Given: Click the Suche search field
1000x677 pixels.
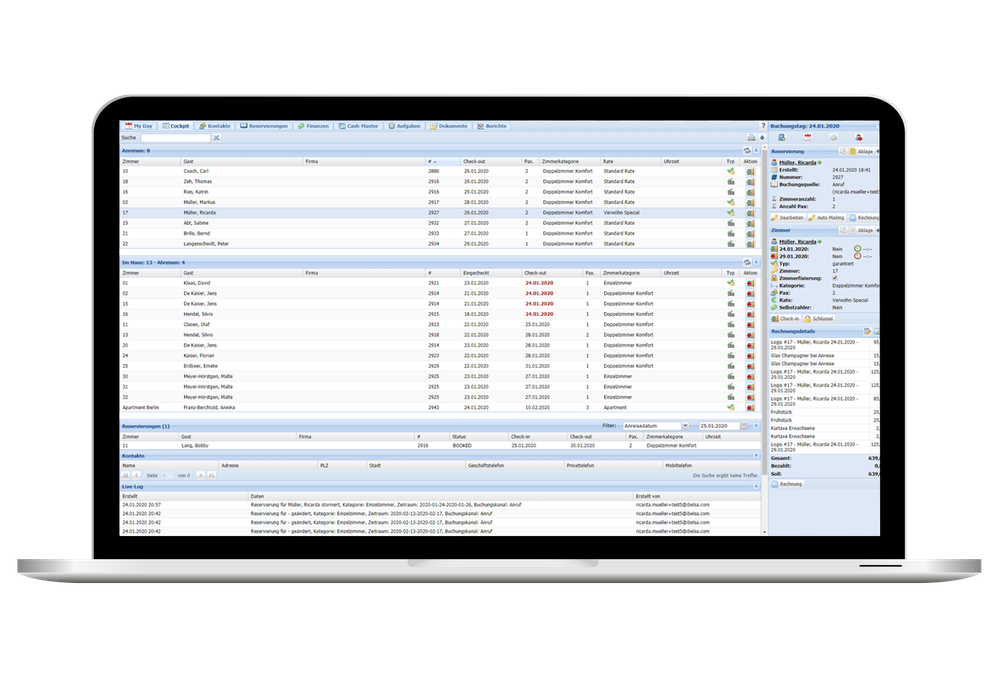Looking at the screenshot, I should click(x=175, y=138).
